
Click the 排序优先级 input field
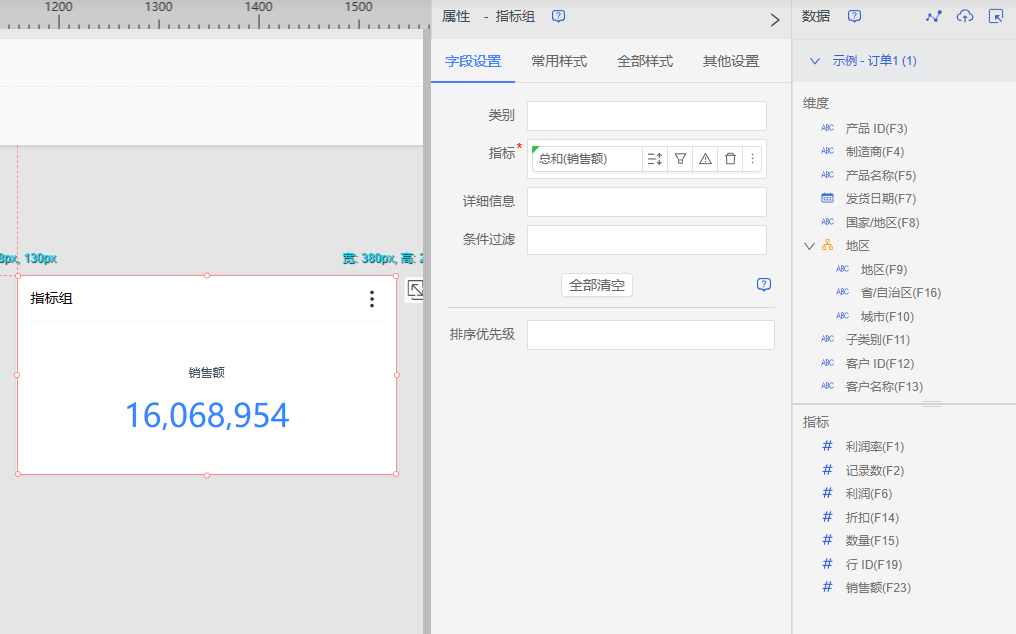650,335
